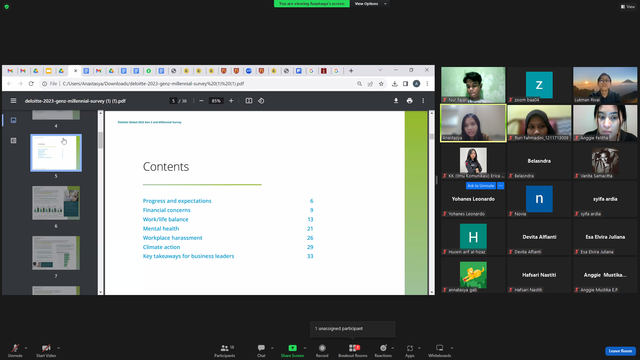Screen dimensions: 640x360
Task: Start Video in Zoom toolbar
Action: (x=46, y=350)
